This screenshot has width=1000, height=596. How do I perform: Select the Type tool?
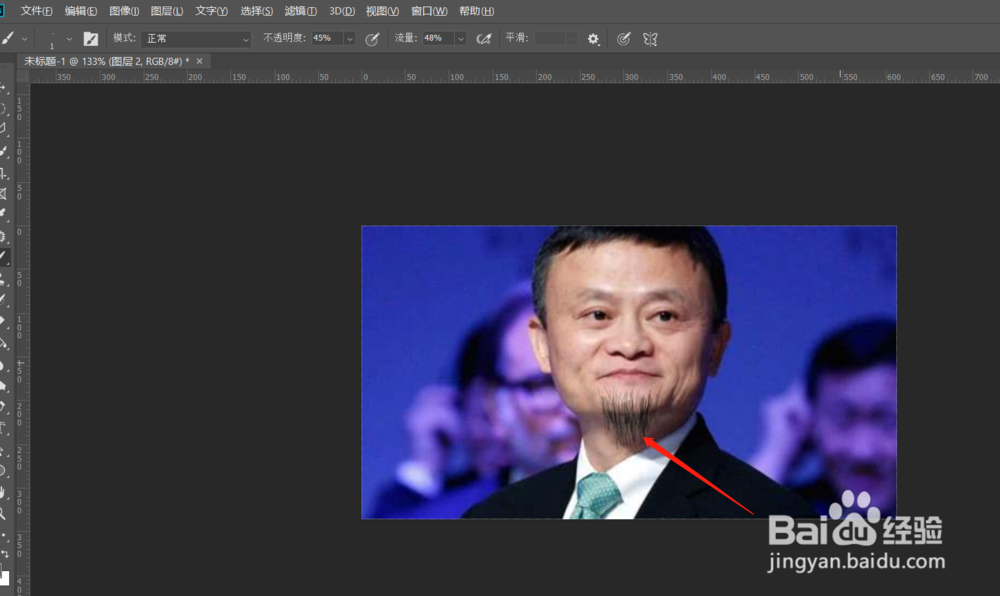click(x=3, y=428)
